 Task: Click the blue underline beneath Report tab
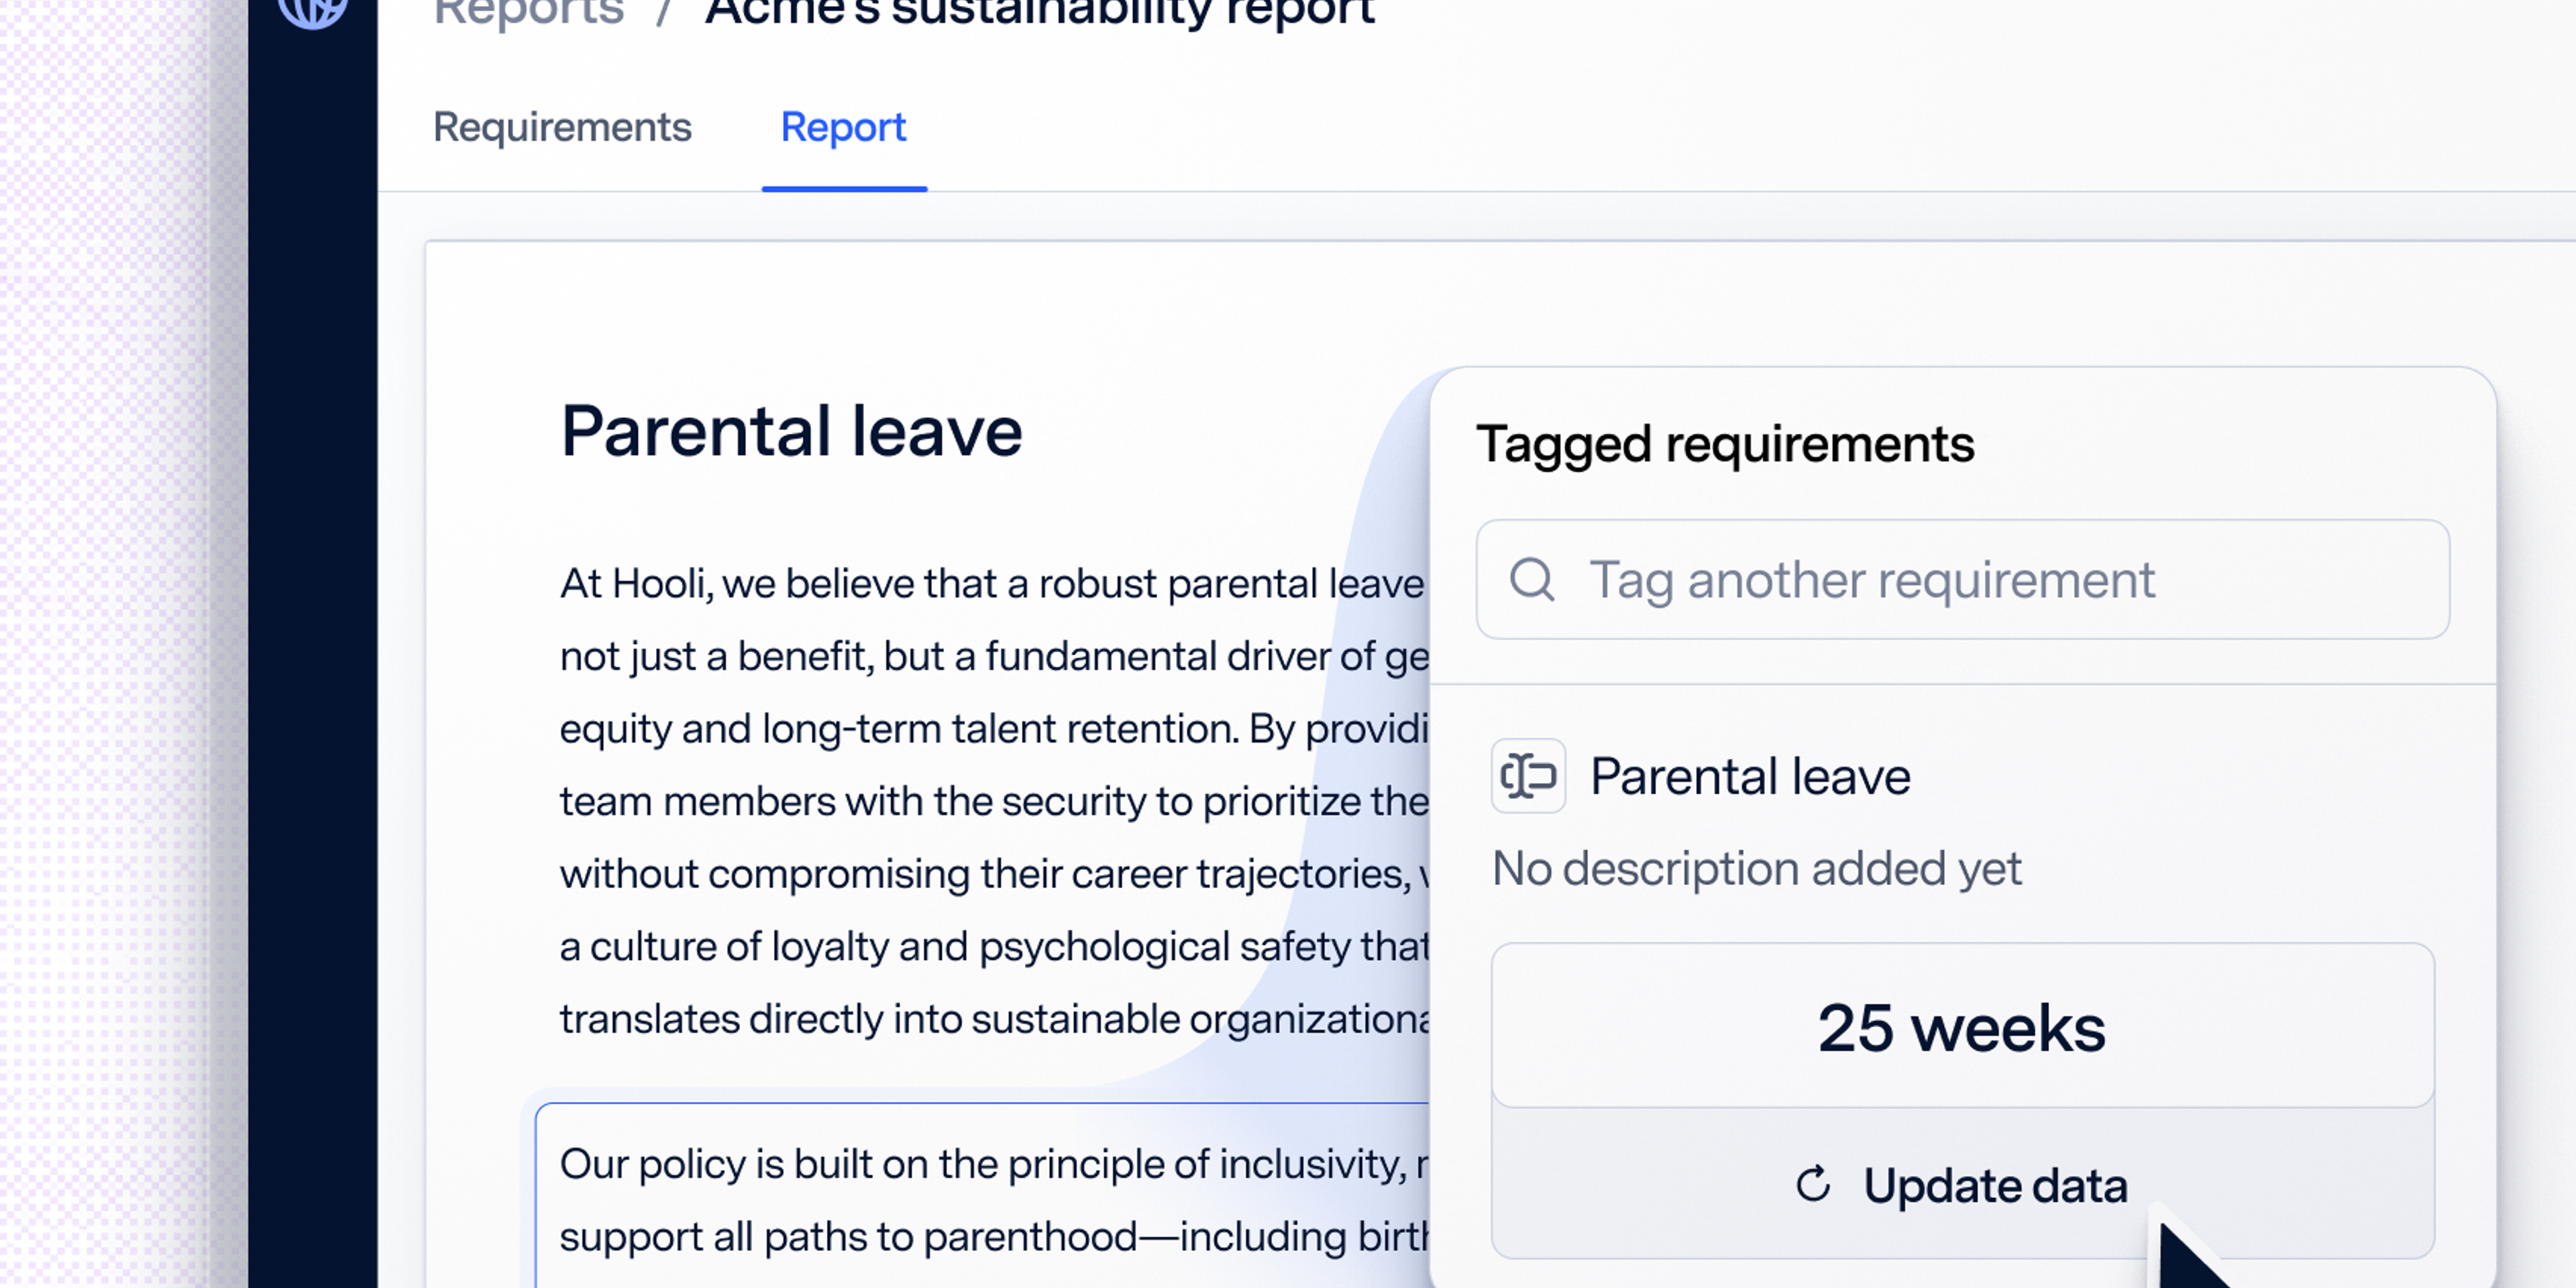click(844, 187)
